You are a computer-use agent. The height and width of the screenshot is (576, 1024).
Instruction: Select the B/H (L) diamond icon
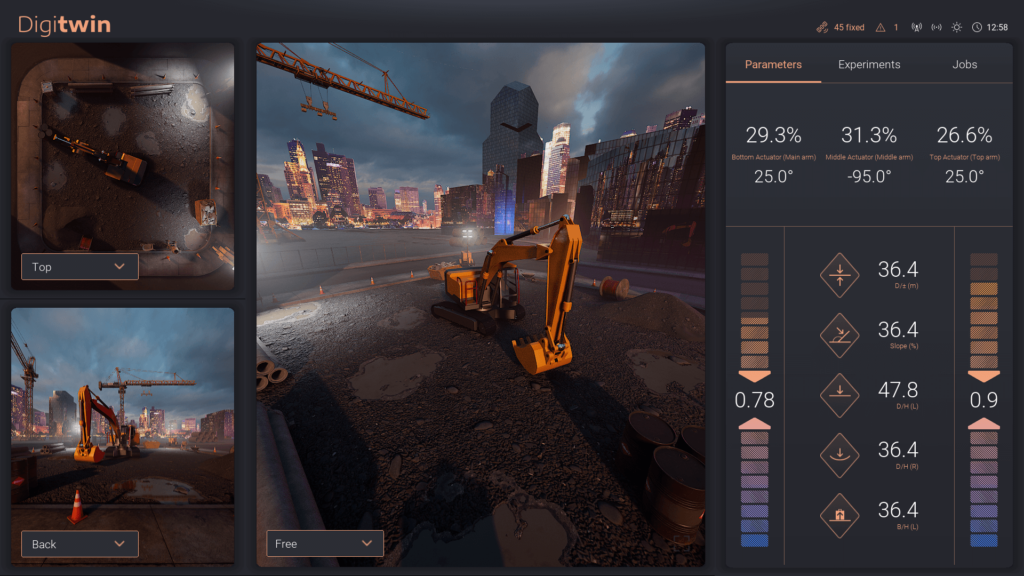tap(840, 515)
